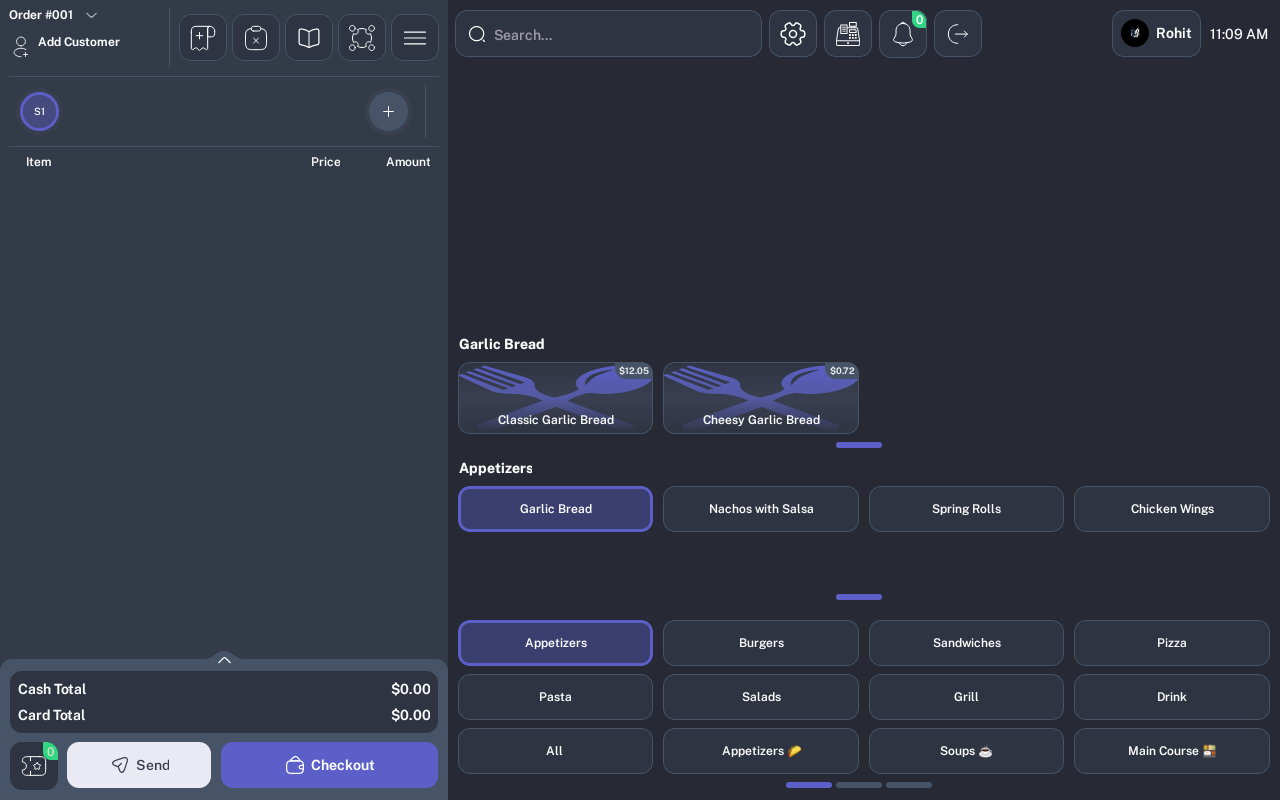Open settings gear icon

793,34
